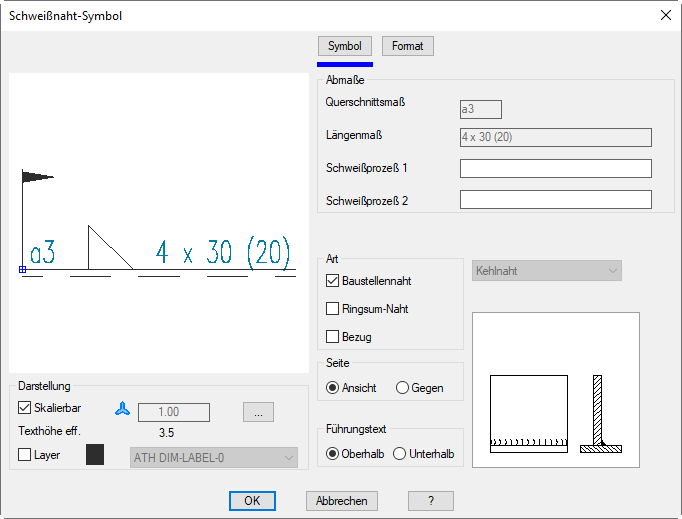682x519 pixels.
Task: Enable the Ringsum-Naht checkbox
Action: [x=334, y=309]
